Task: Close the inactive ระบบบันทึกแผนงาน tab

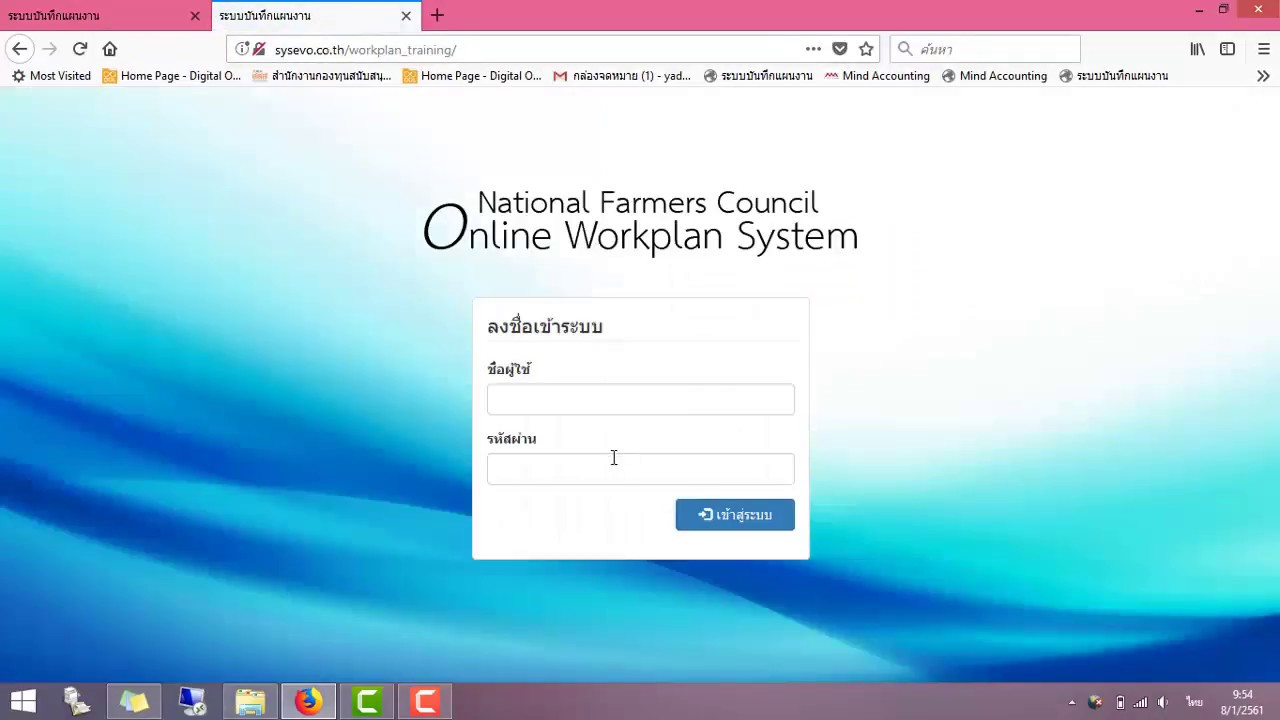Action: coord(195,16)
